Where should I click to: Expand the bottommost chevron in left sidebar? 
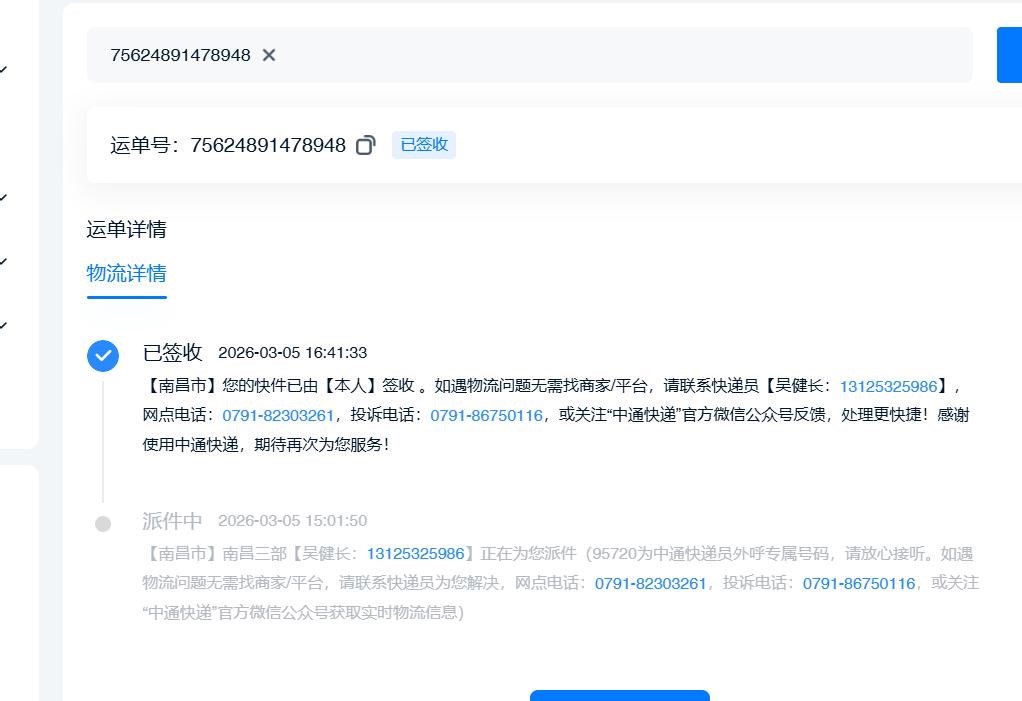pos(4,325)
